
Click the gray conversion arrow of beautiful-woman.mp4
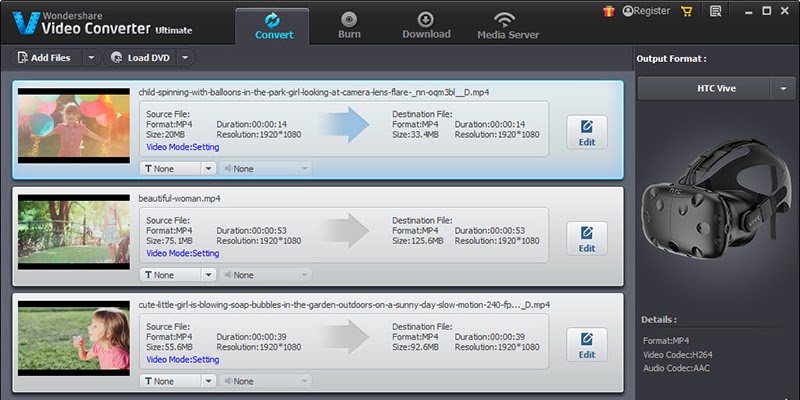(346, 231)
